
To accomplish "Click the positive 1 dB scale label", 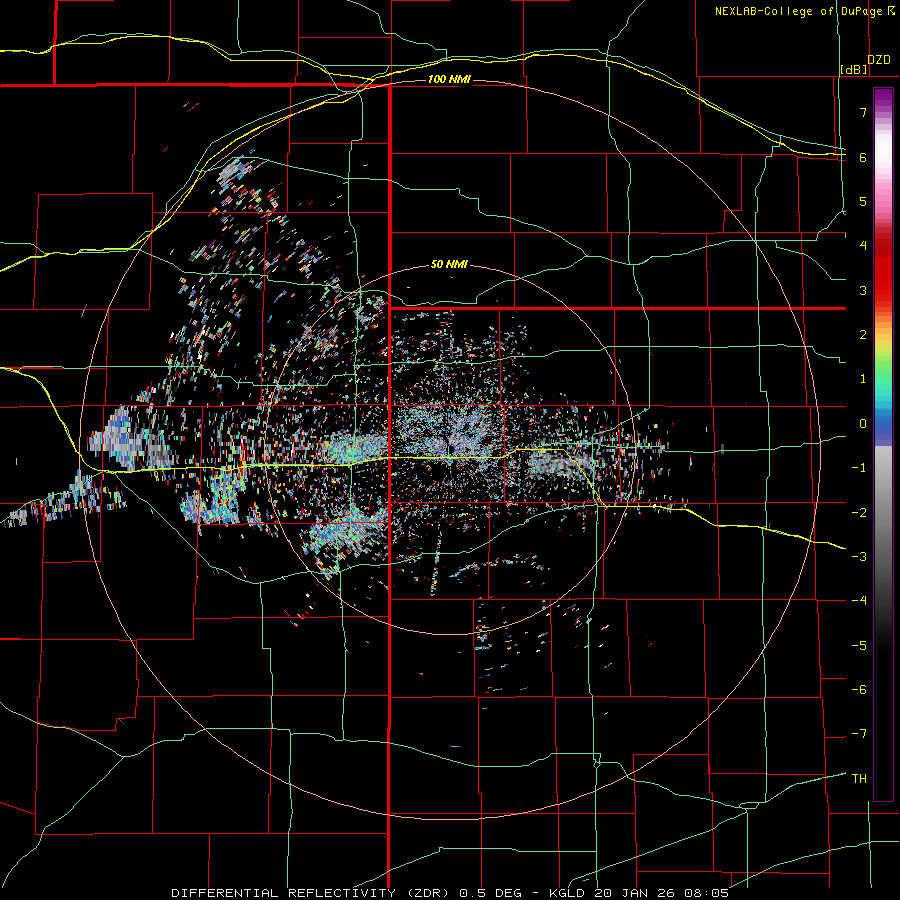I will click(x=863, y=379).
